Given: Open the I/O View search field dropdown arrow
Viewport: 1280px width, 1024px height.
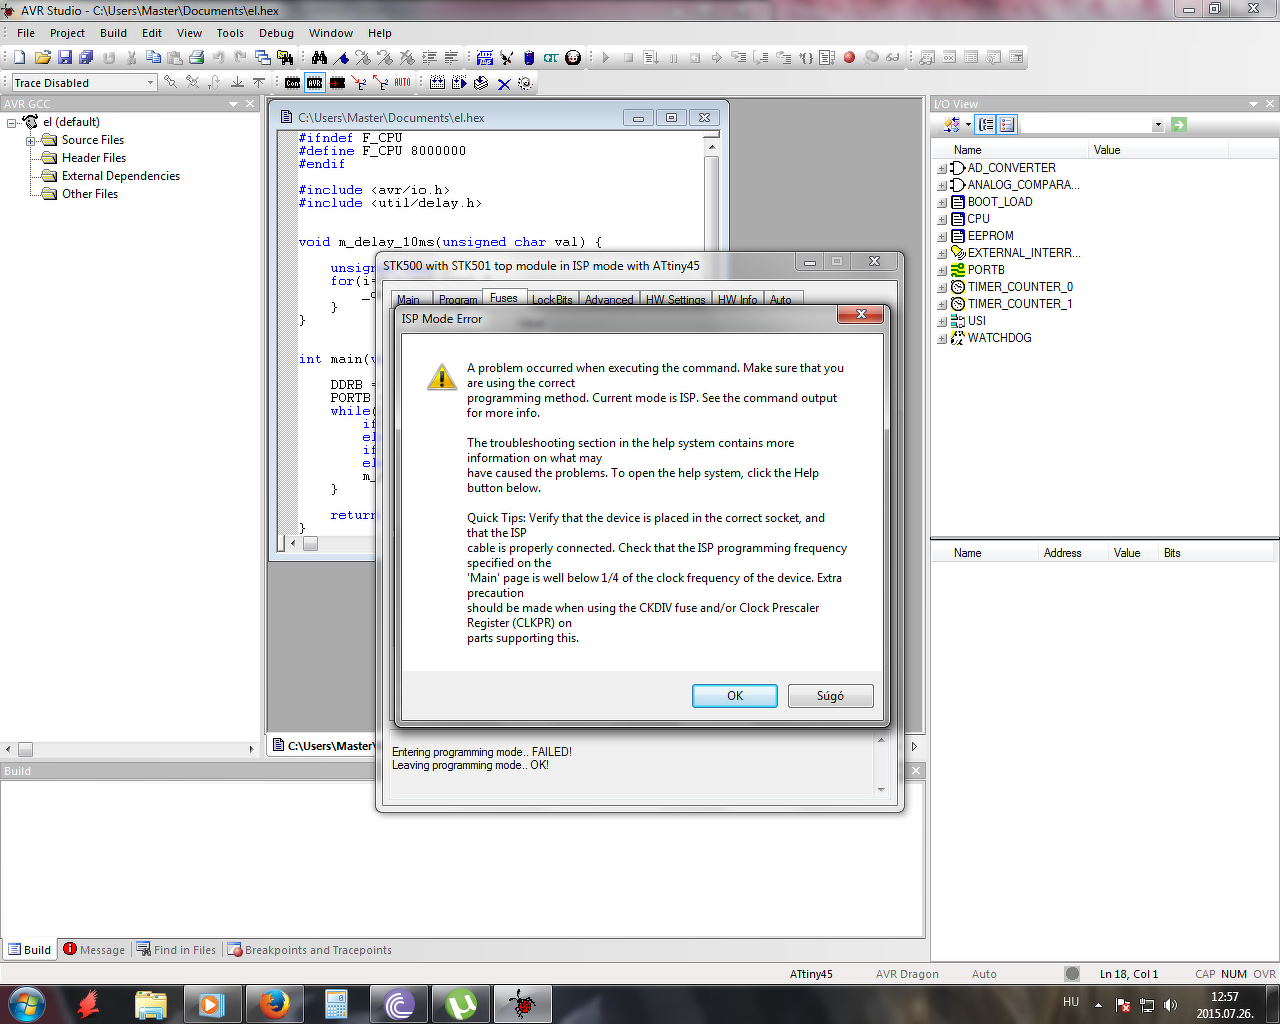Looking at the screenshot, I should point(1158,125).
